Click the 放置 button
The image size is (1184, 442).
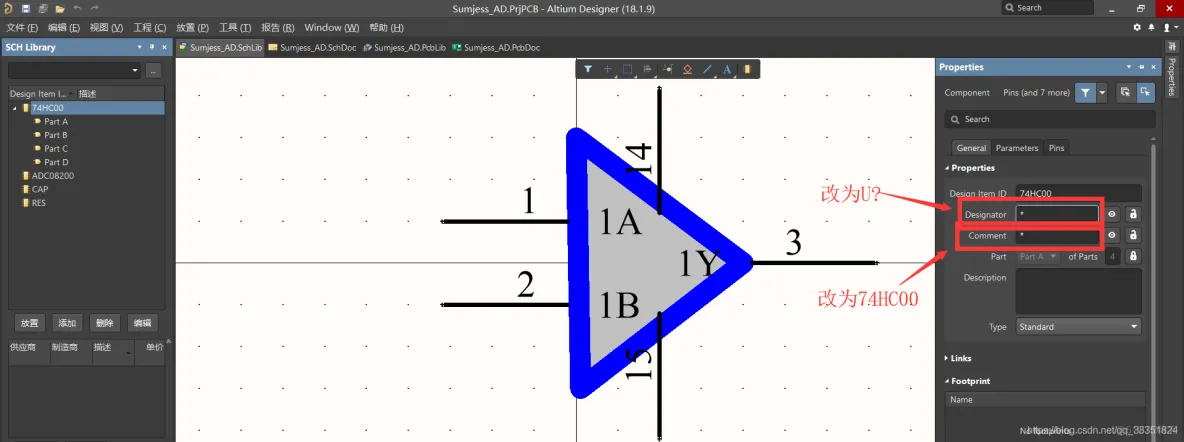[x=29, y=323]
